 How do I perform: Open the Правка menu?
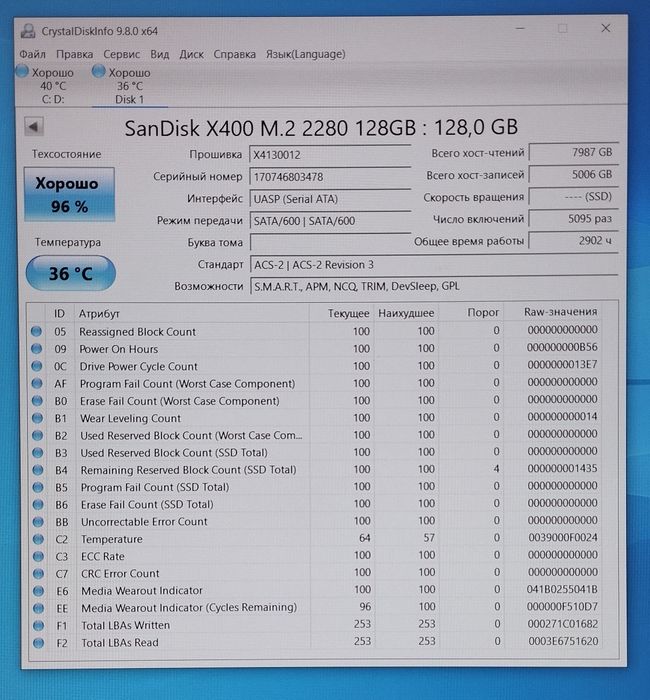click(x=75, y=54)
